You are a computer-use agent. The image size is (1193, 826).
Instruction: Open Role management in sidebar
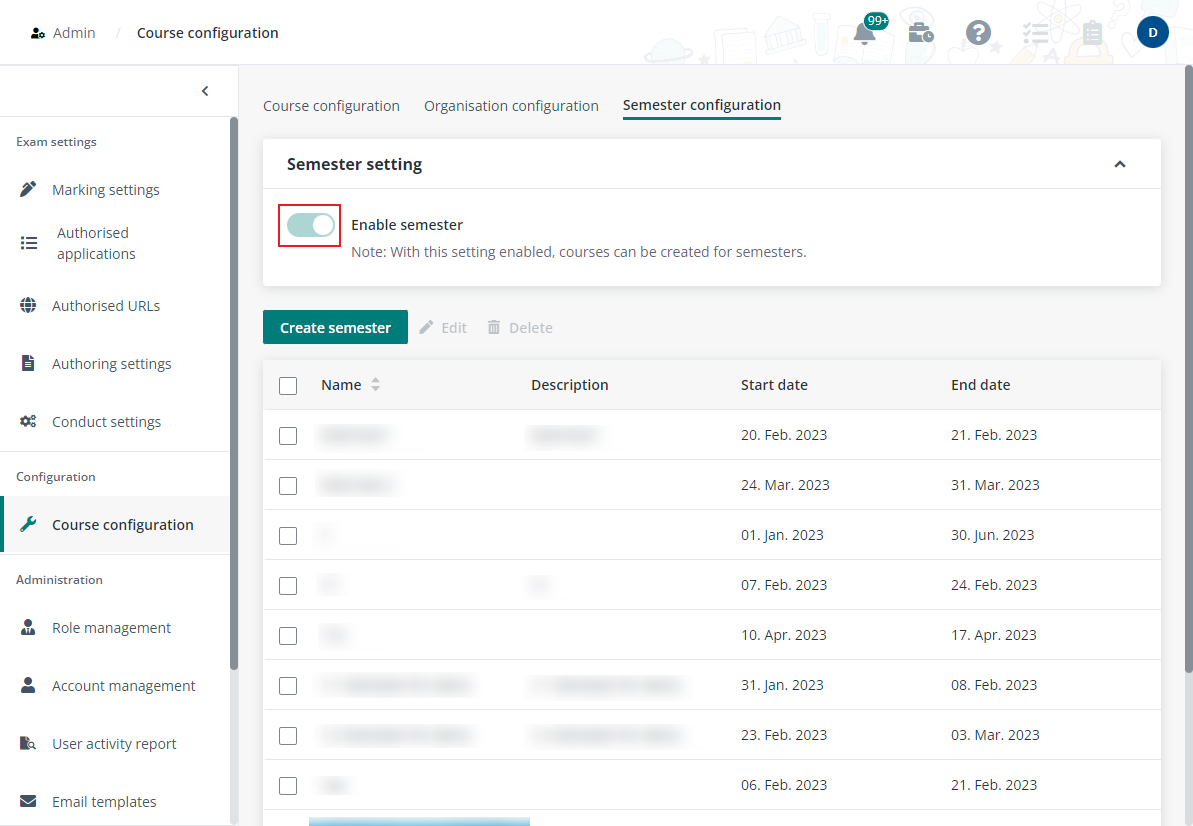114,627
